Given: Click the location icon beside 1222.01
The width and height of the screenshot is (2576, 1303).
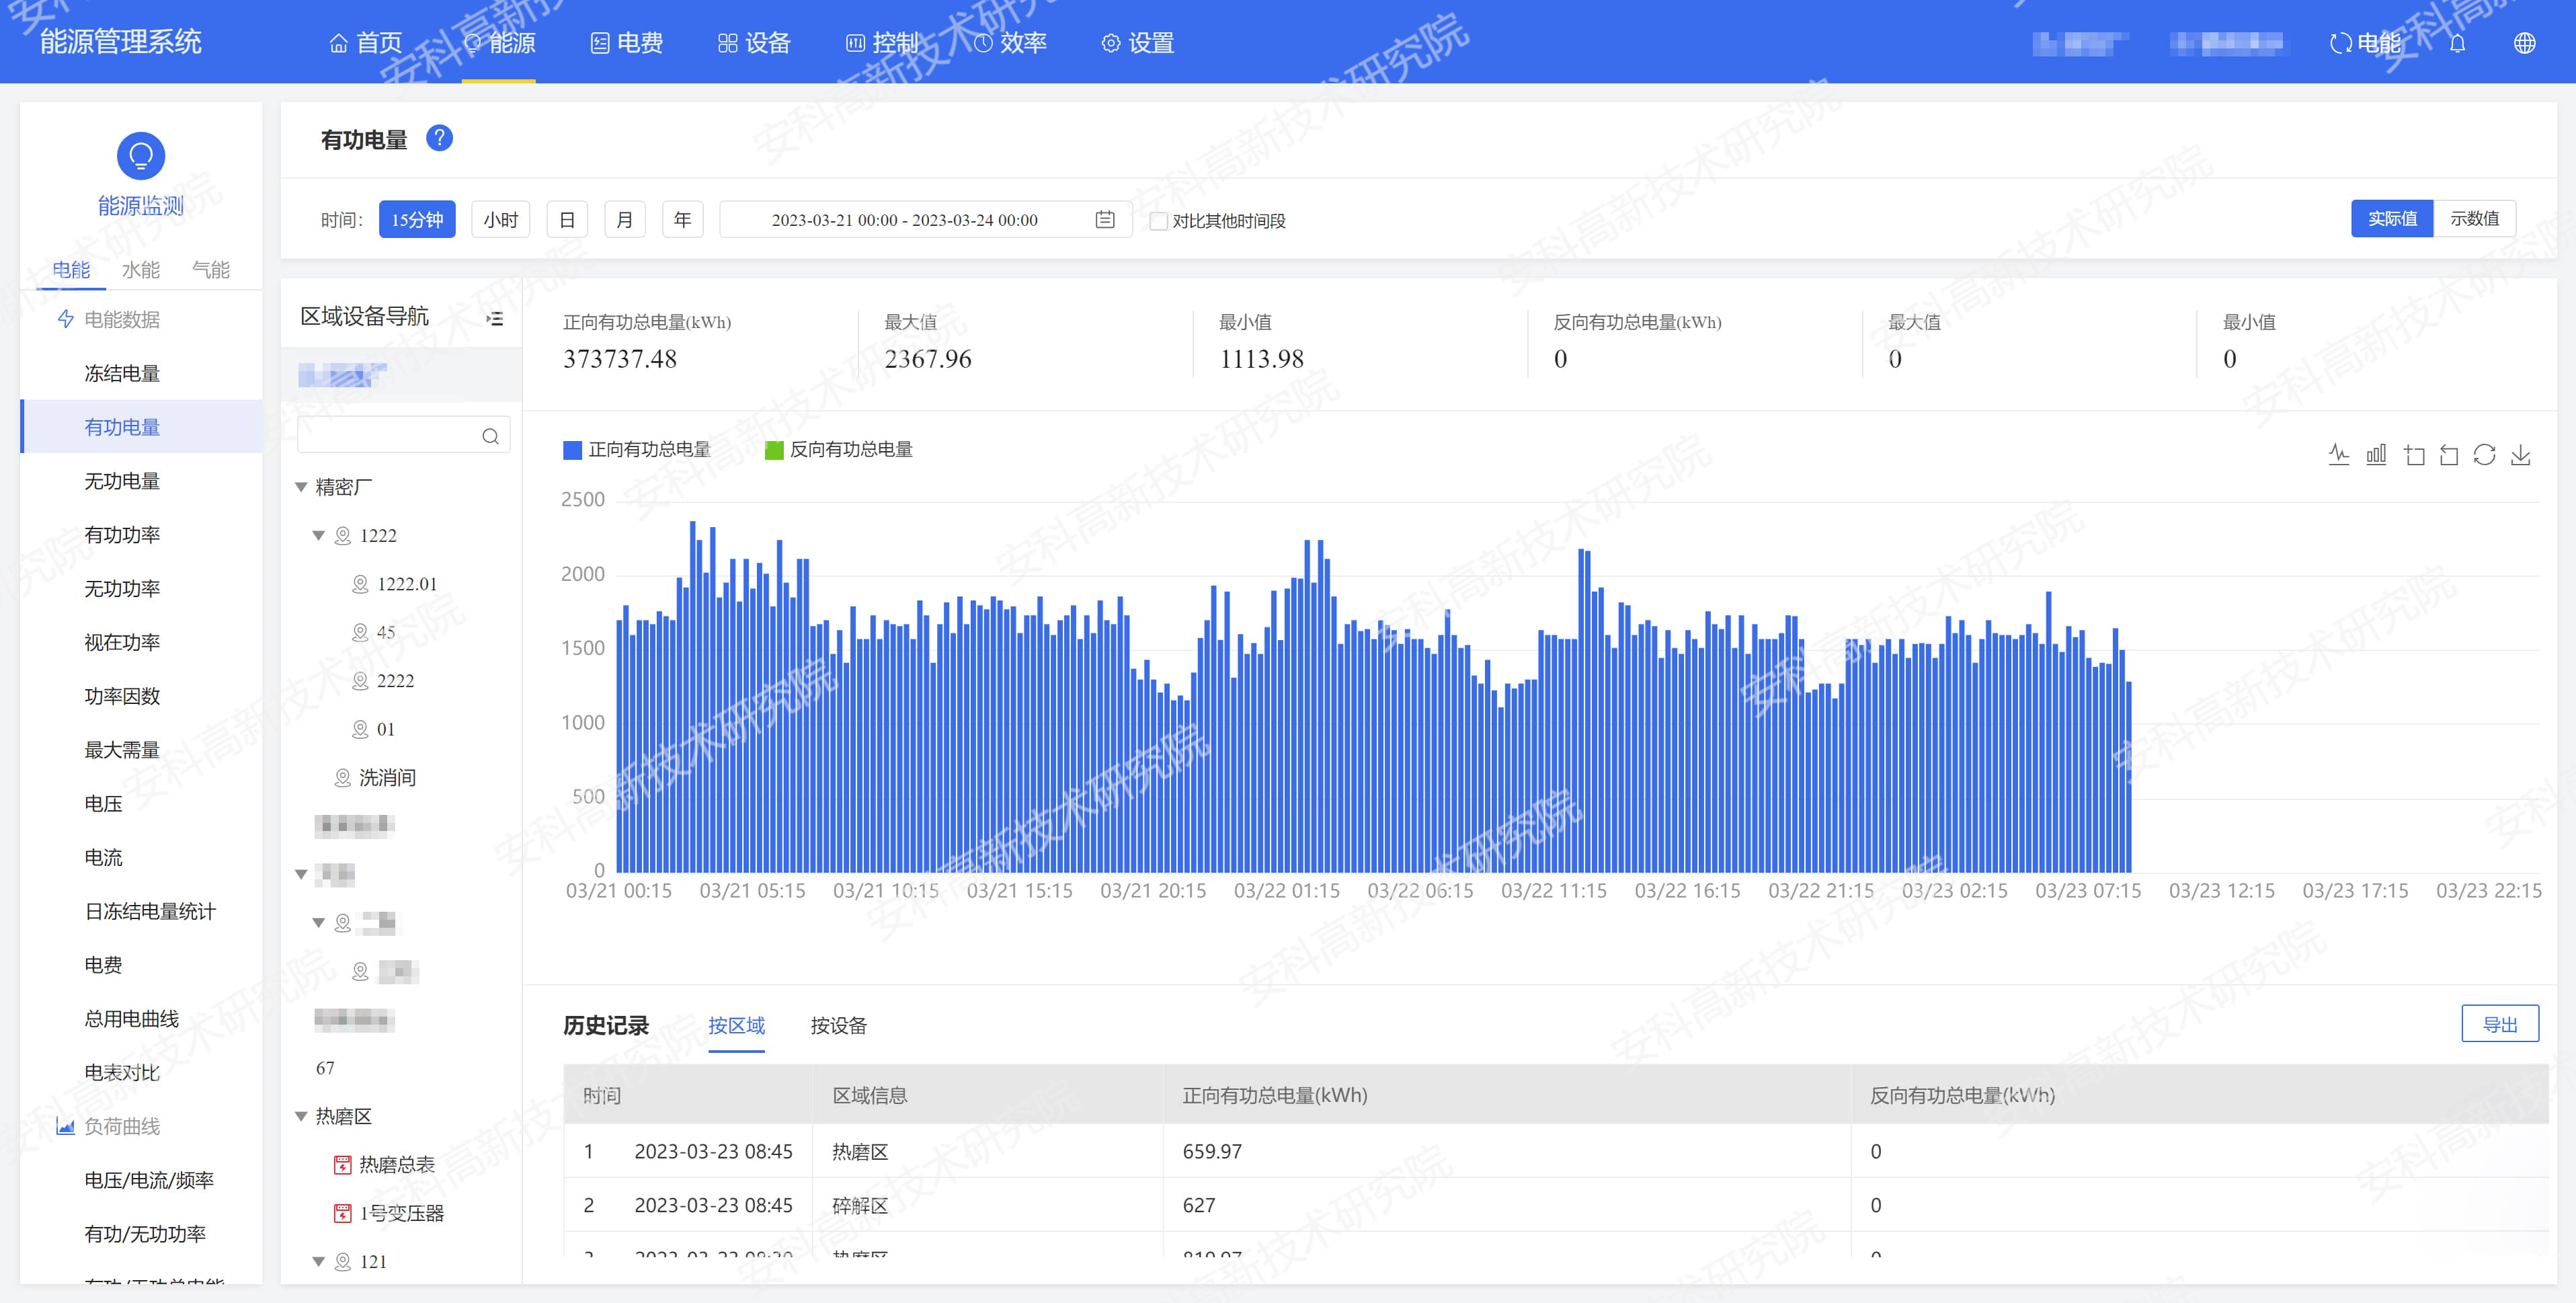Looking at the screenshot, I should (360, 584).
